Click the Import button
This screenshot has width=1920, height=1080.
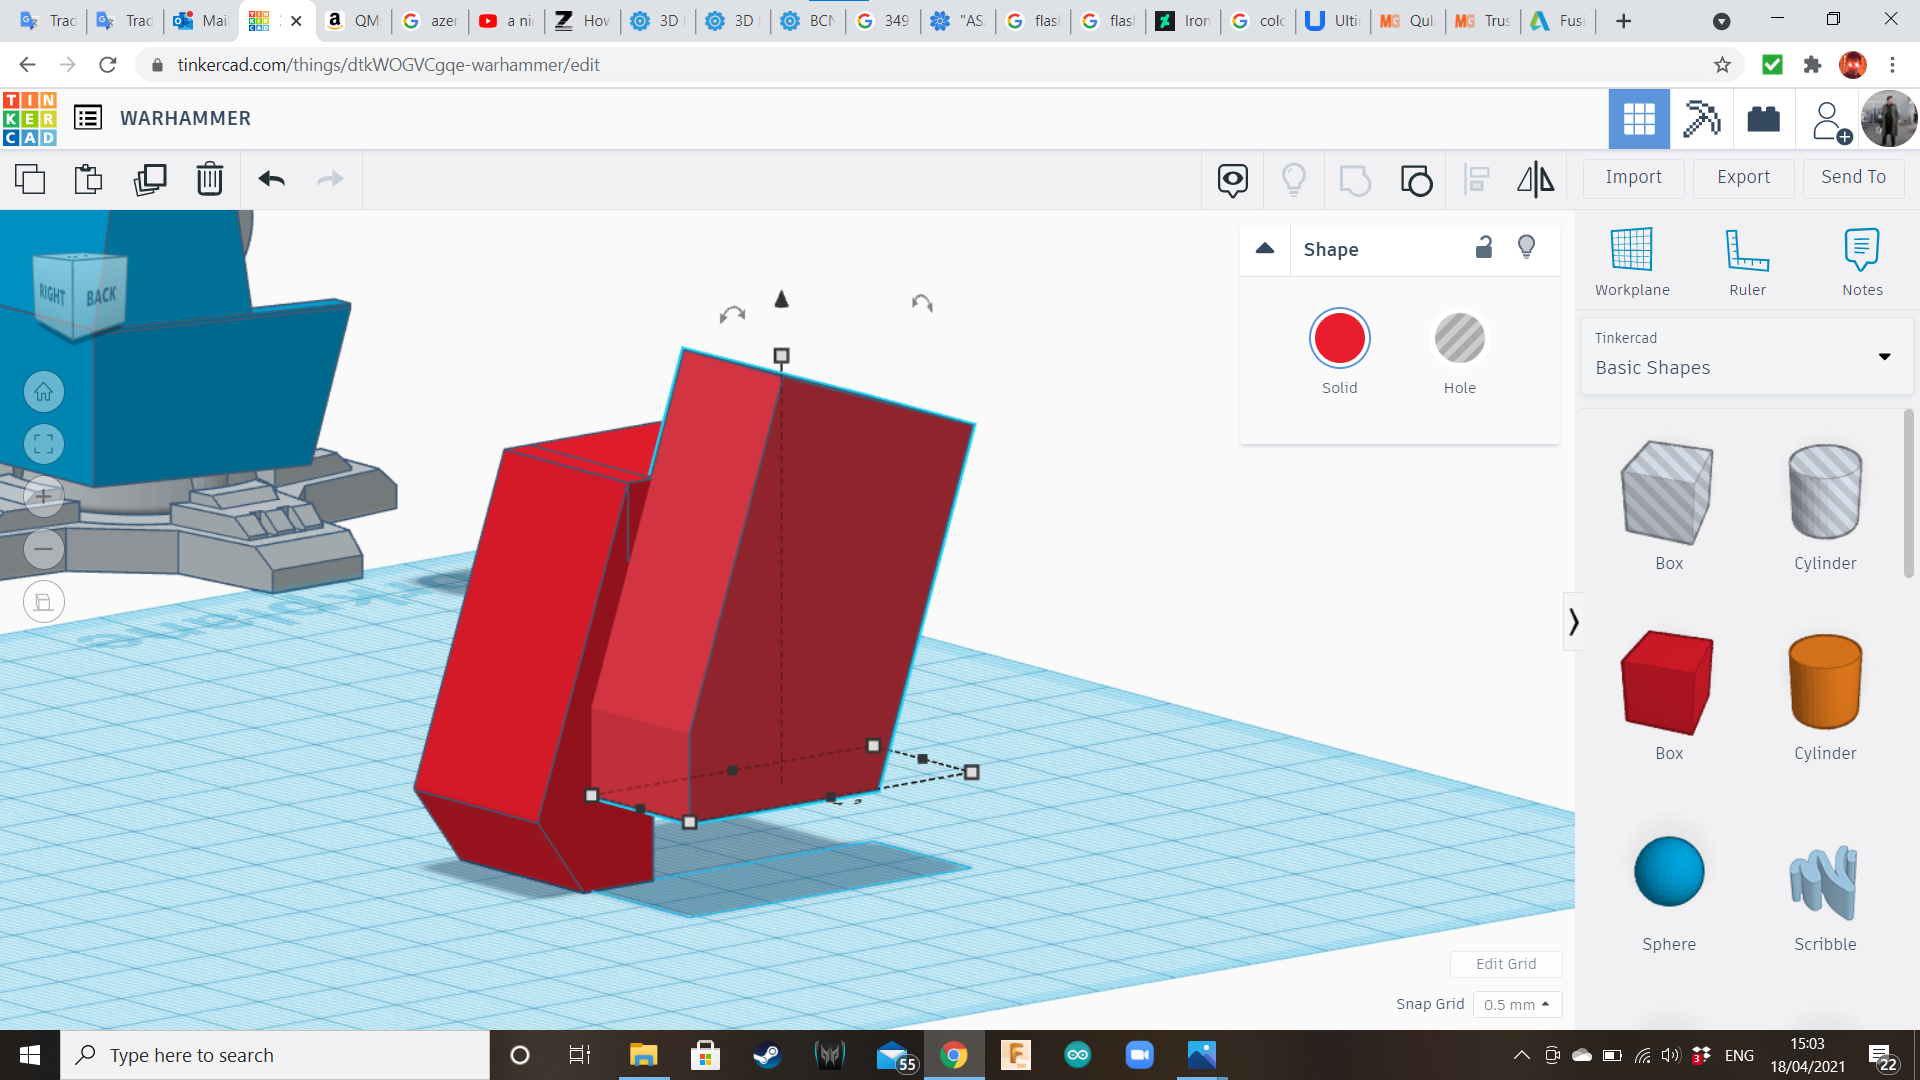[1633, 177]
